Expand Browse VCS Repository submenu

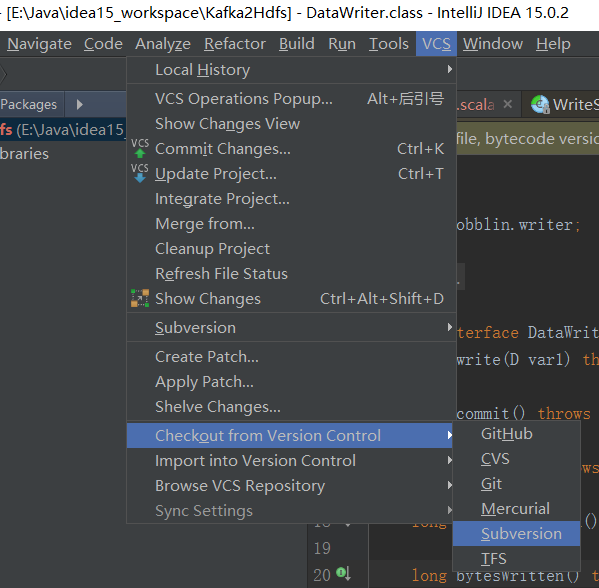tap(291, 486)
